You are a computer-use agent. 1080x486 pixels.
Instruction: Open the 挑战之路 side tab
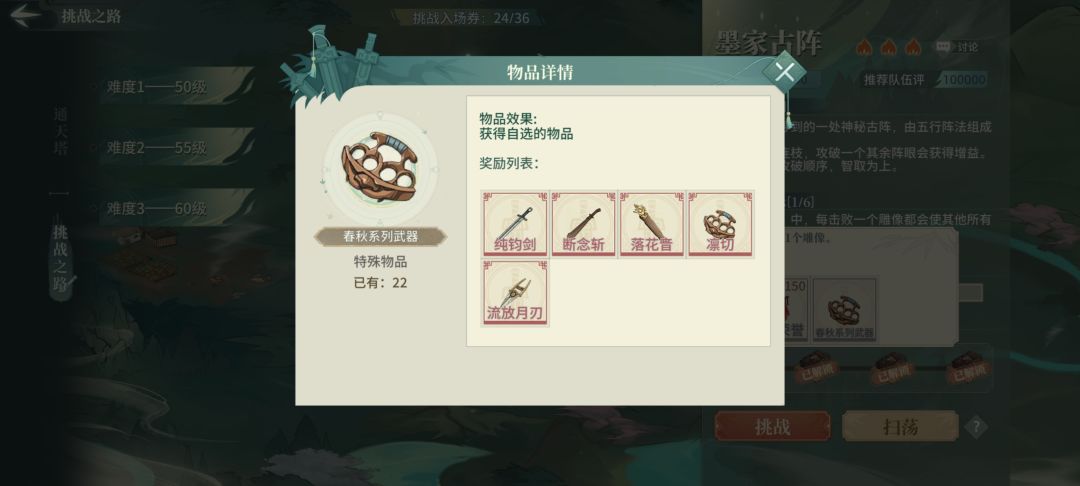point(61,258)
